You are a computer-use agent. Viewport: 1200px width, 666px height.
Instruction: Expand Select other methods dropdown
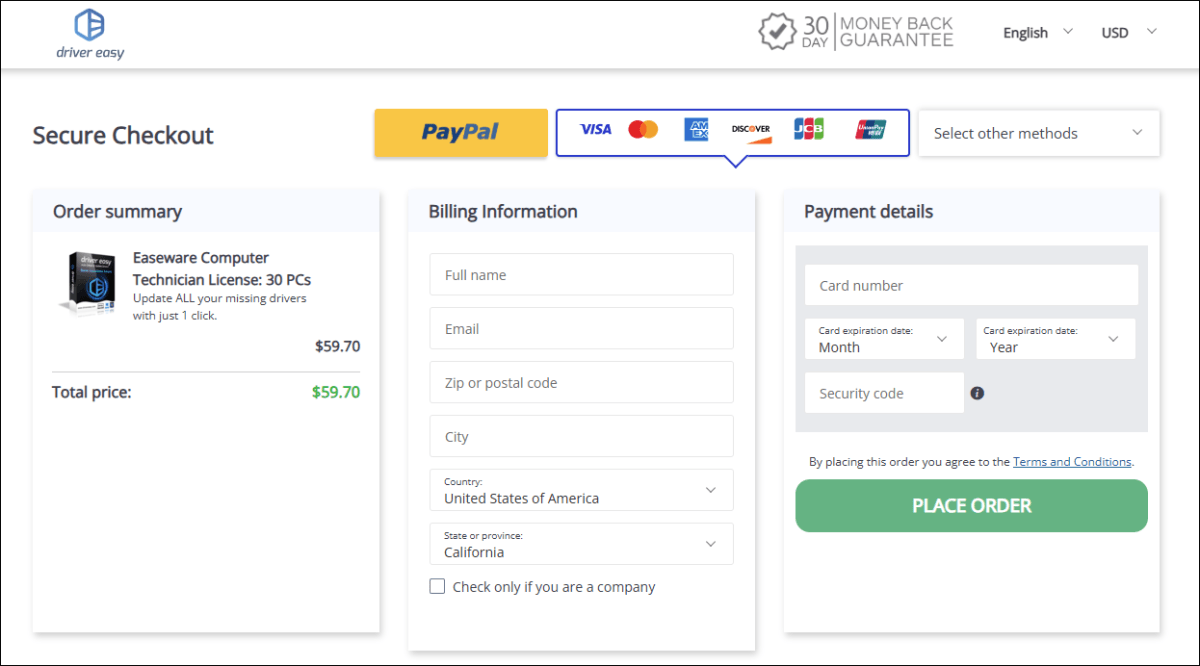click(x=1038, y=133)
